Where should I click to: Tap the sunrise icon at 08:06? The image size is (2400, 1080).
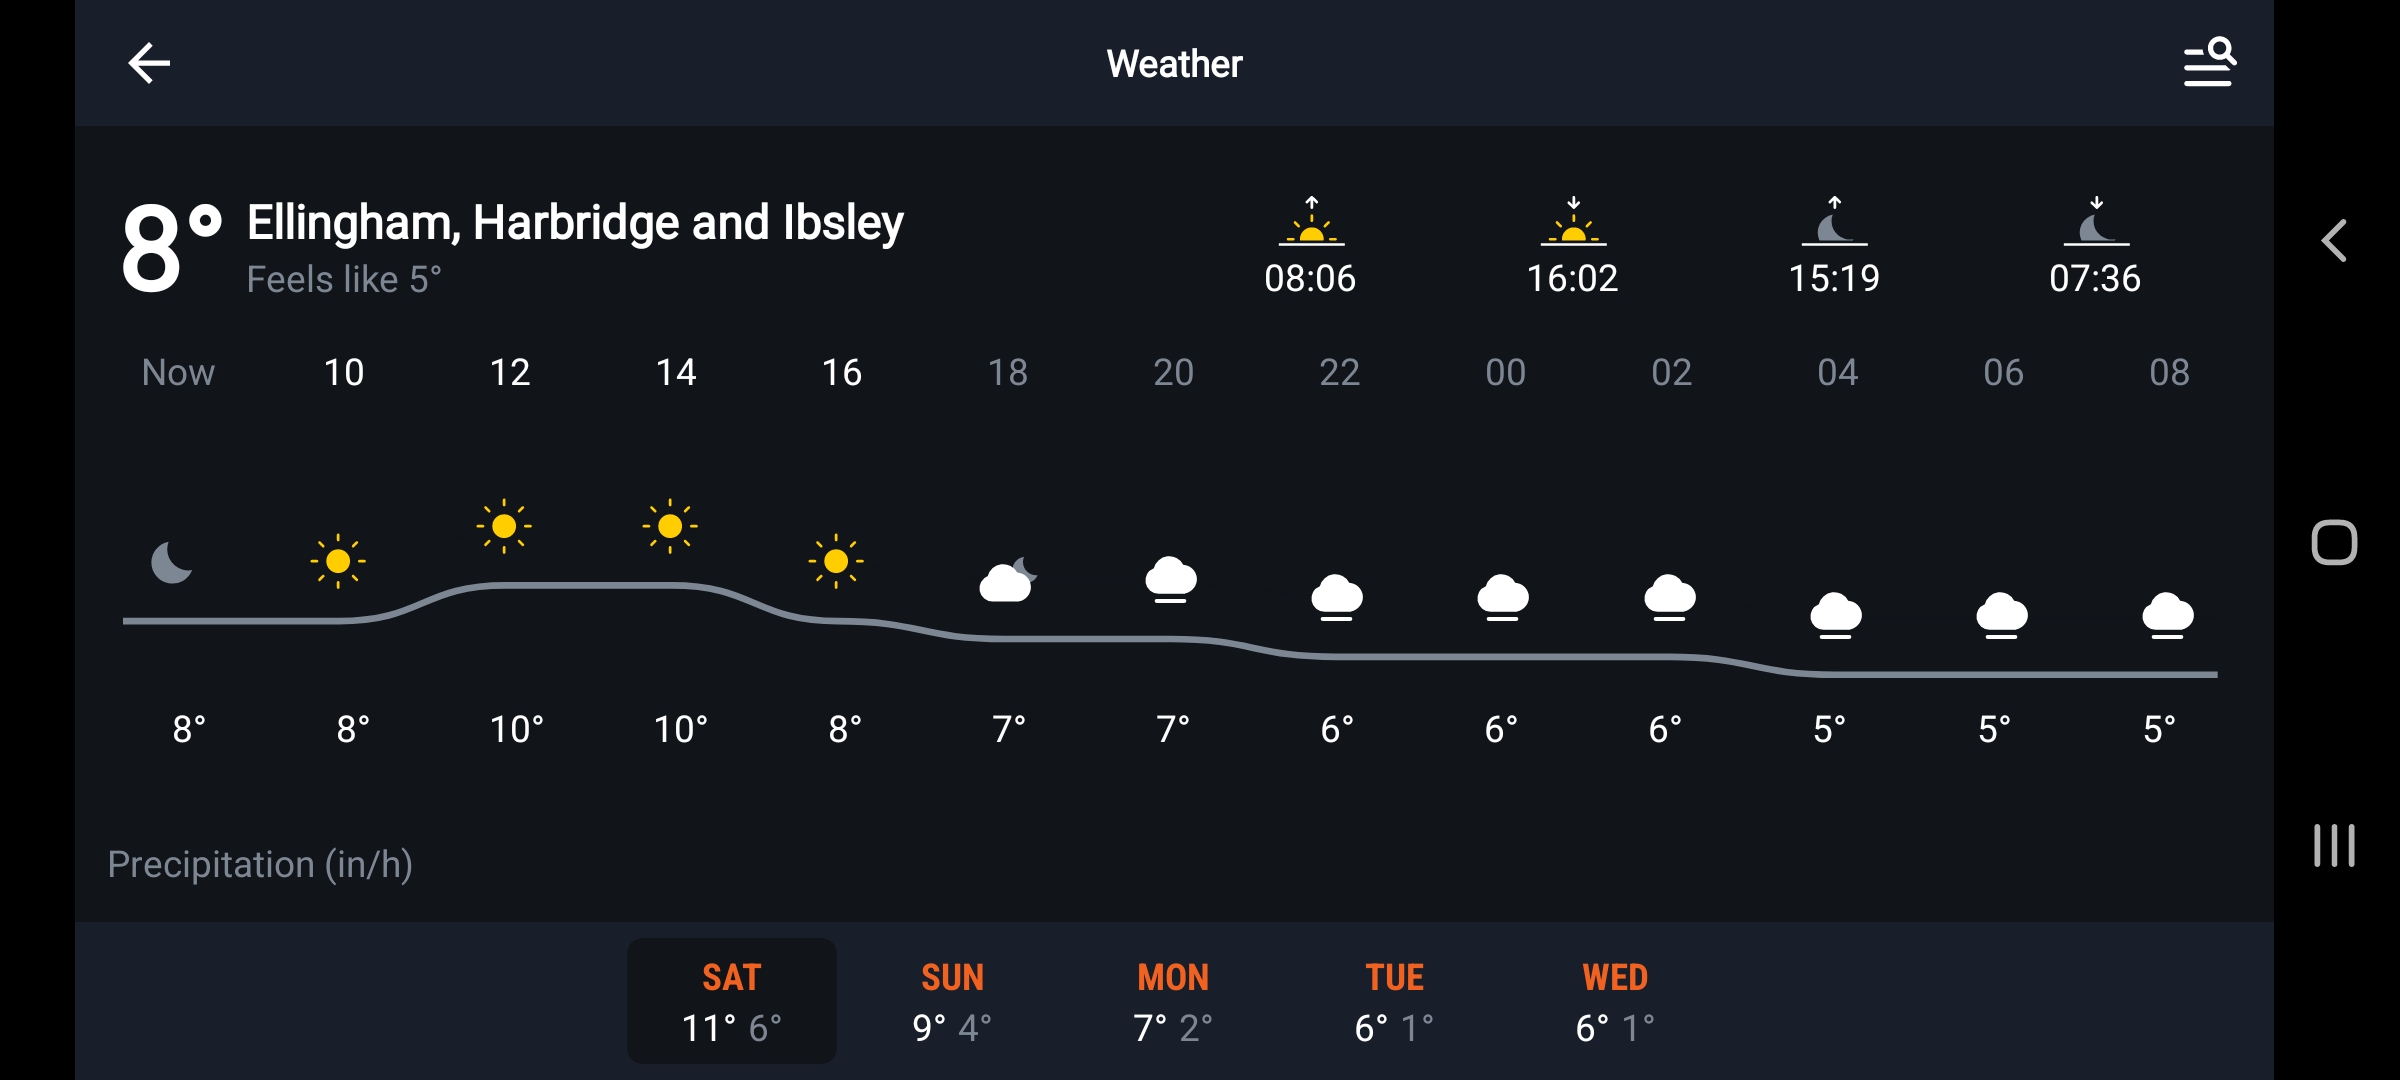[x=1311, y=223]
